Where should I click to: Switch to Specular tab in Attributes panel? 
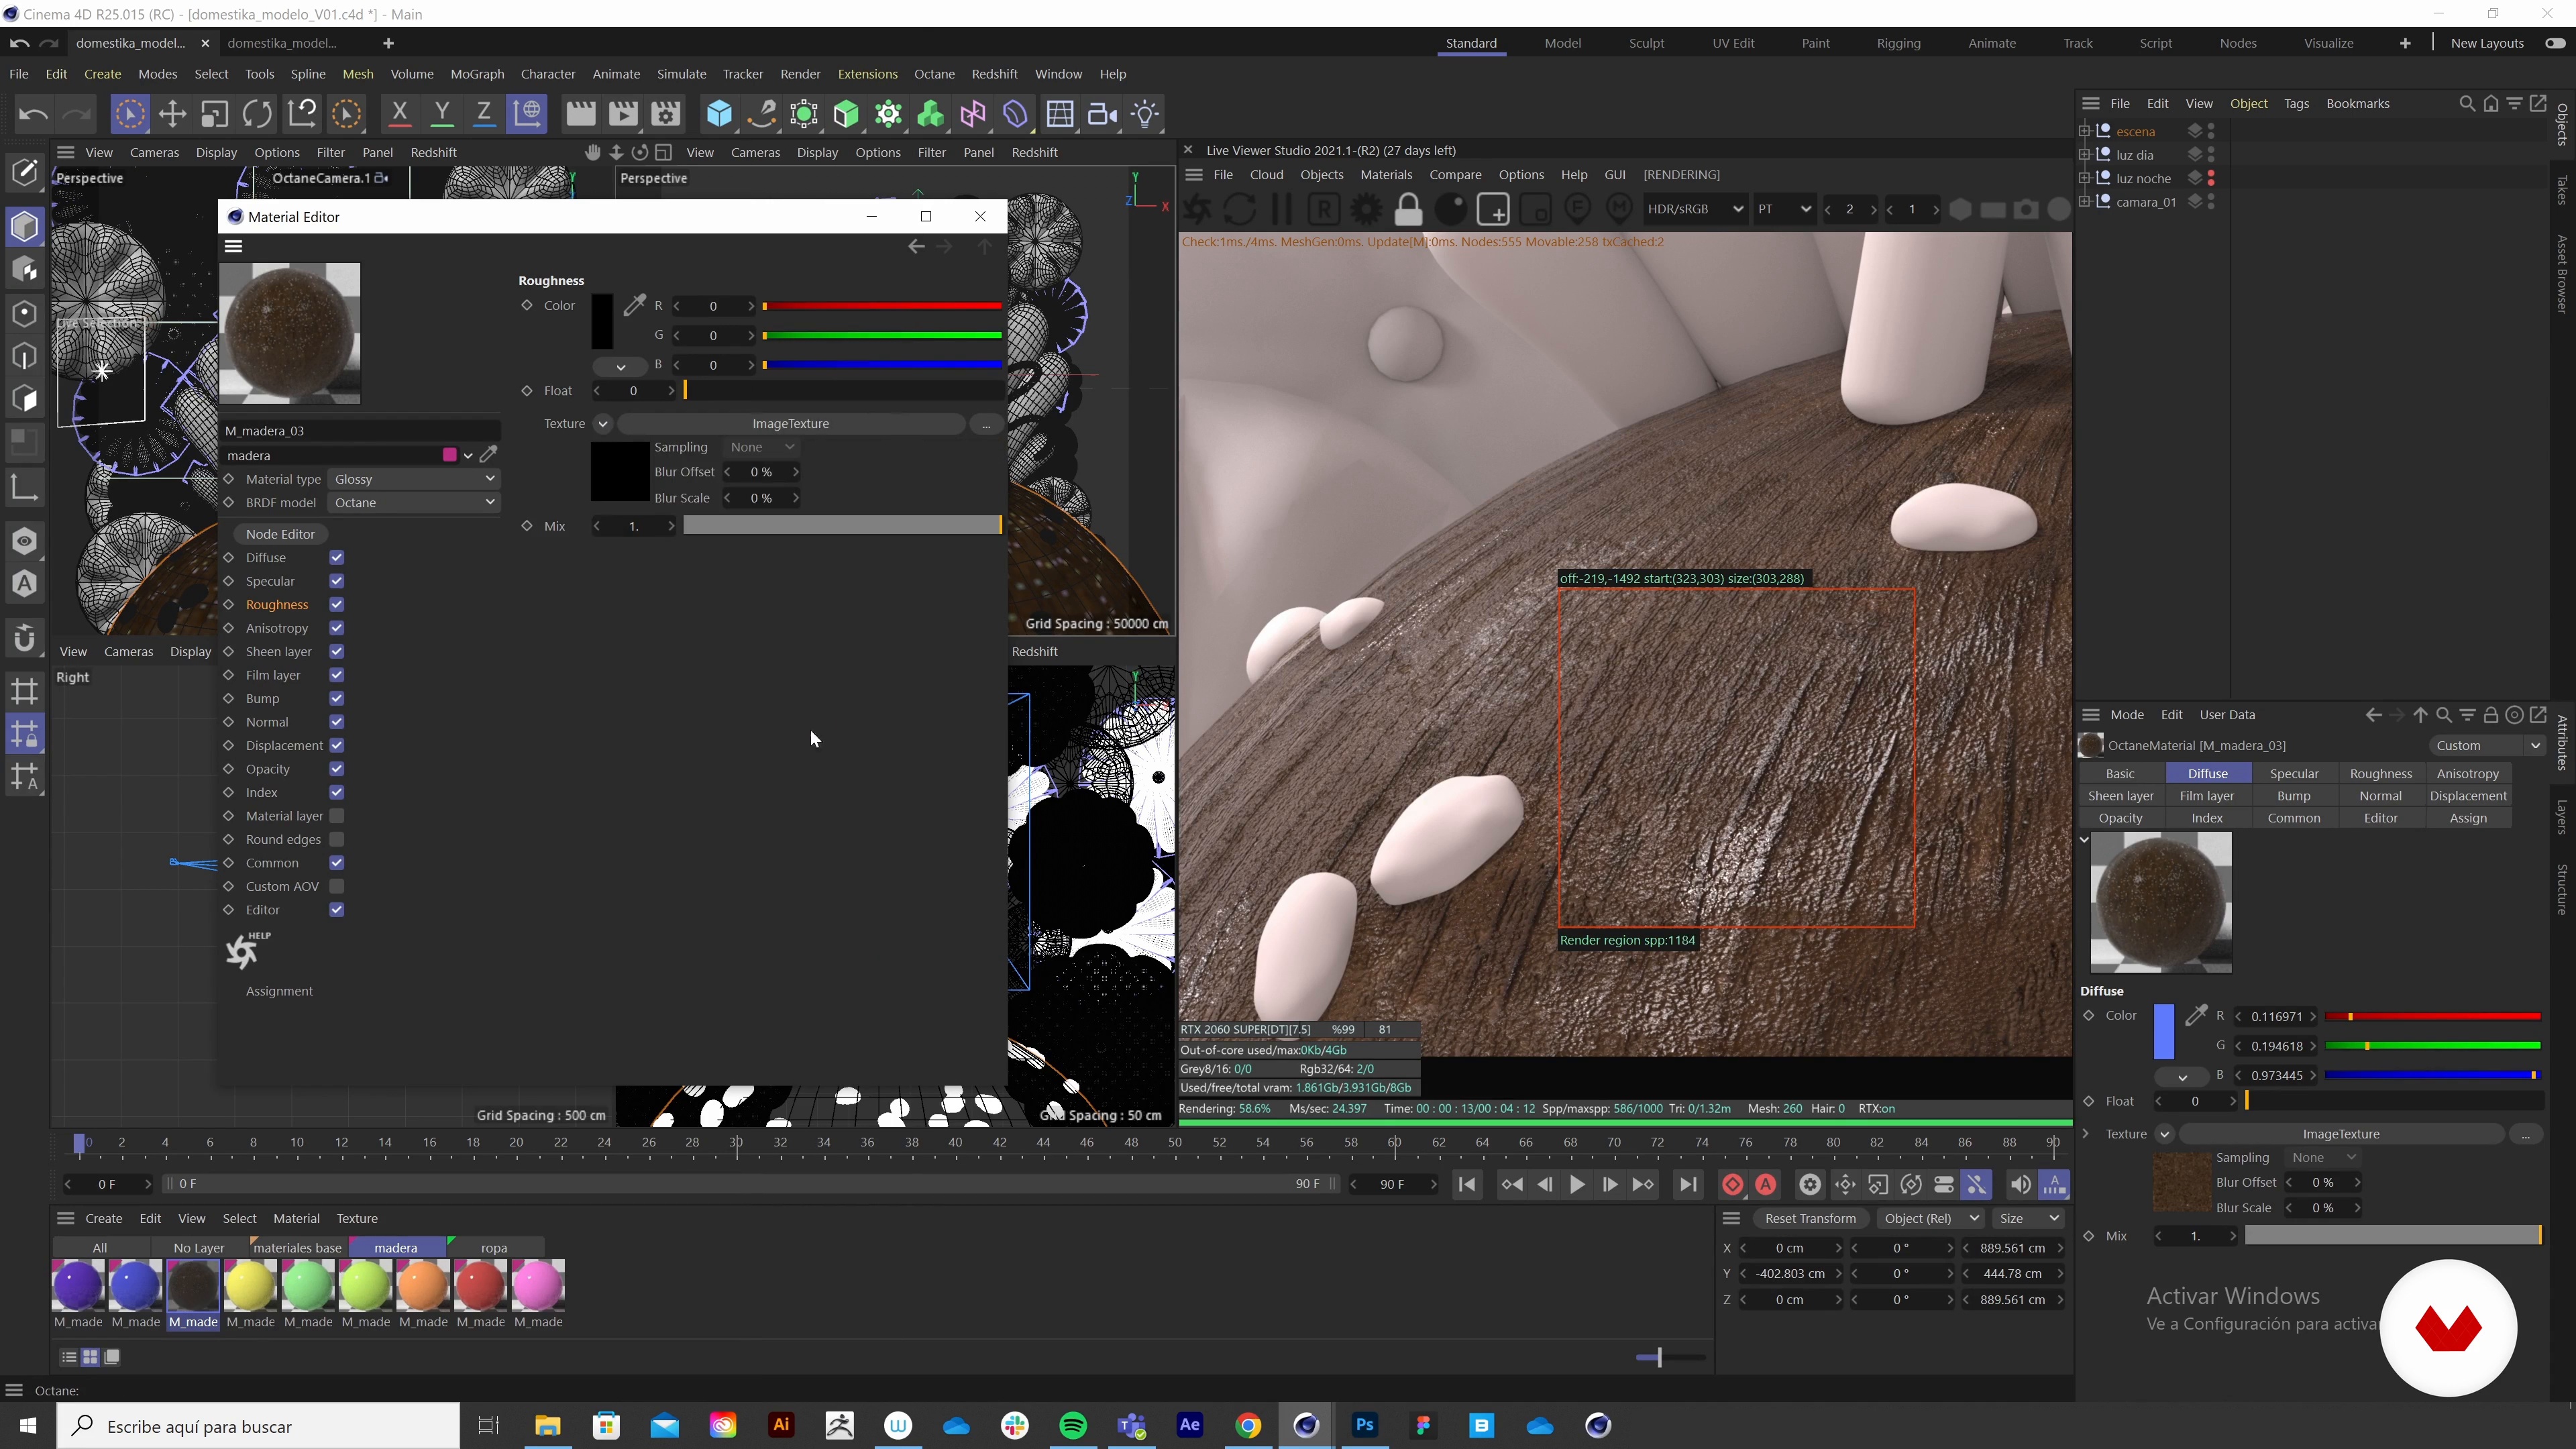[2294, 773]
